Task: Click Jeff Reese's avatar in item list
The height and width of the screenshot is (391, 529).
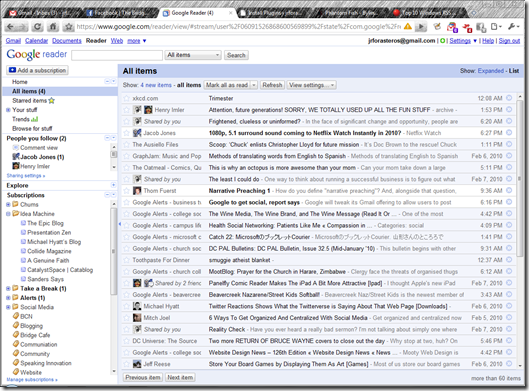Action: click(137, 364)
